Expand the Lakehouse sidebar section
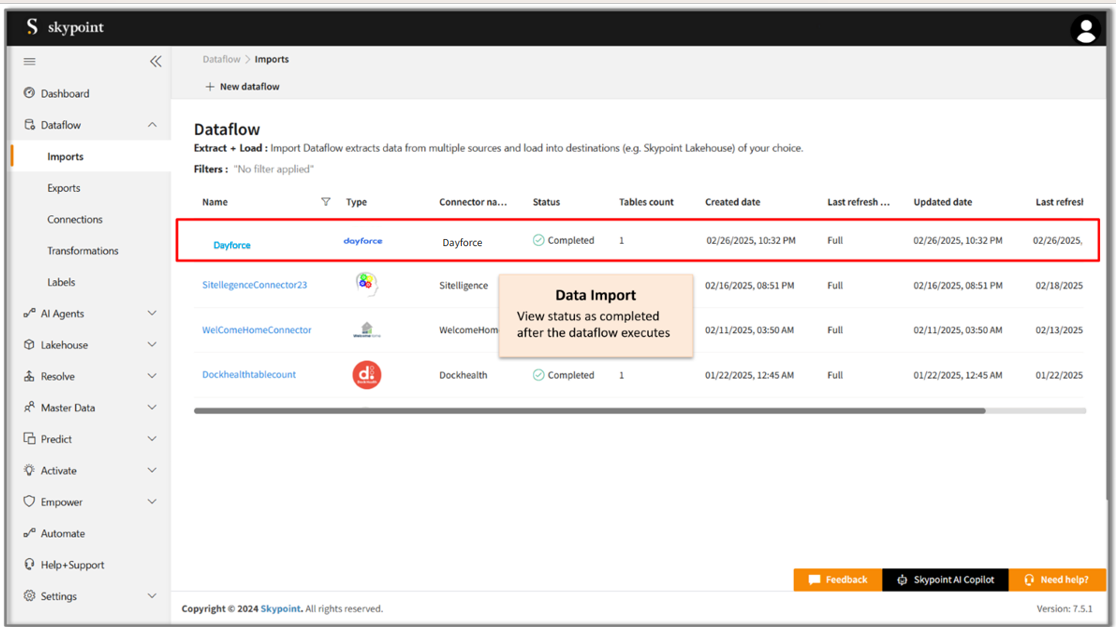This screenshot has height=631, width=1116. click(152, 345)
